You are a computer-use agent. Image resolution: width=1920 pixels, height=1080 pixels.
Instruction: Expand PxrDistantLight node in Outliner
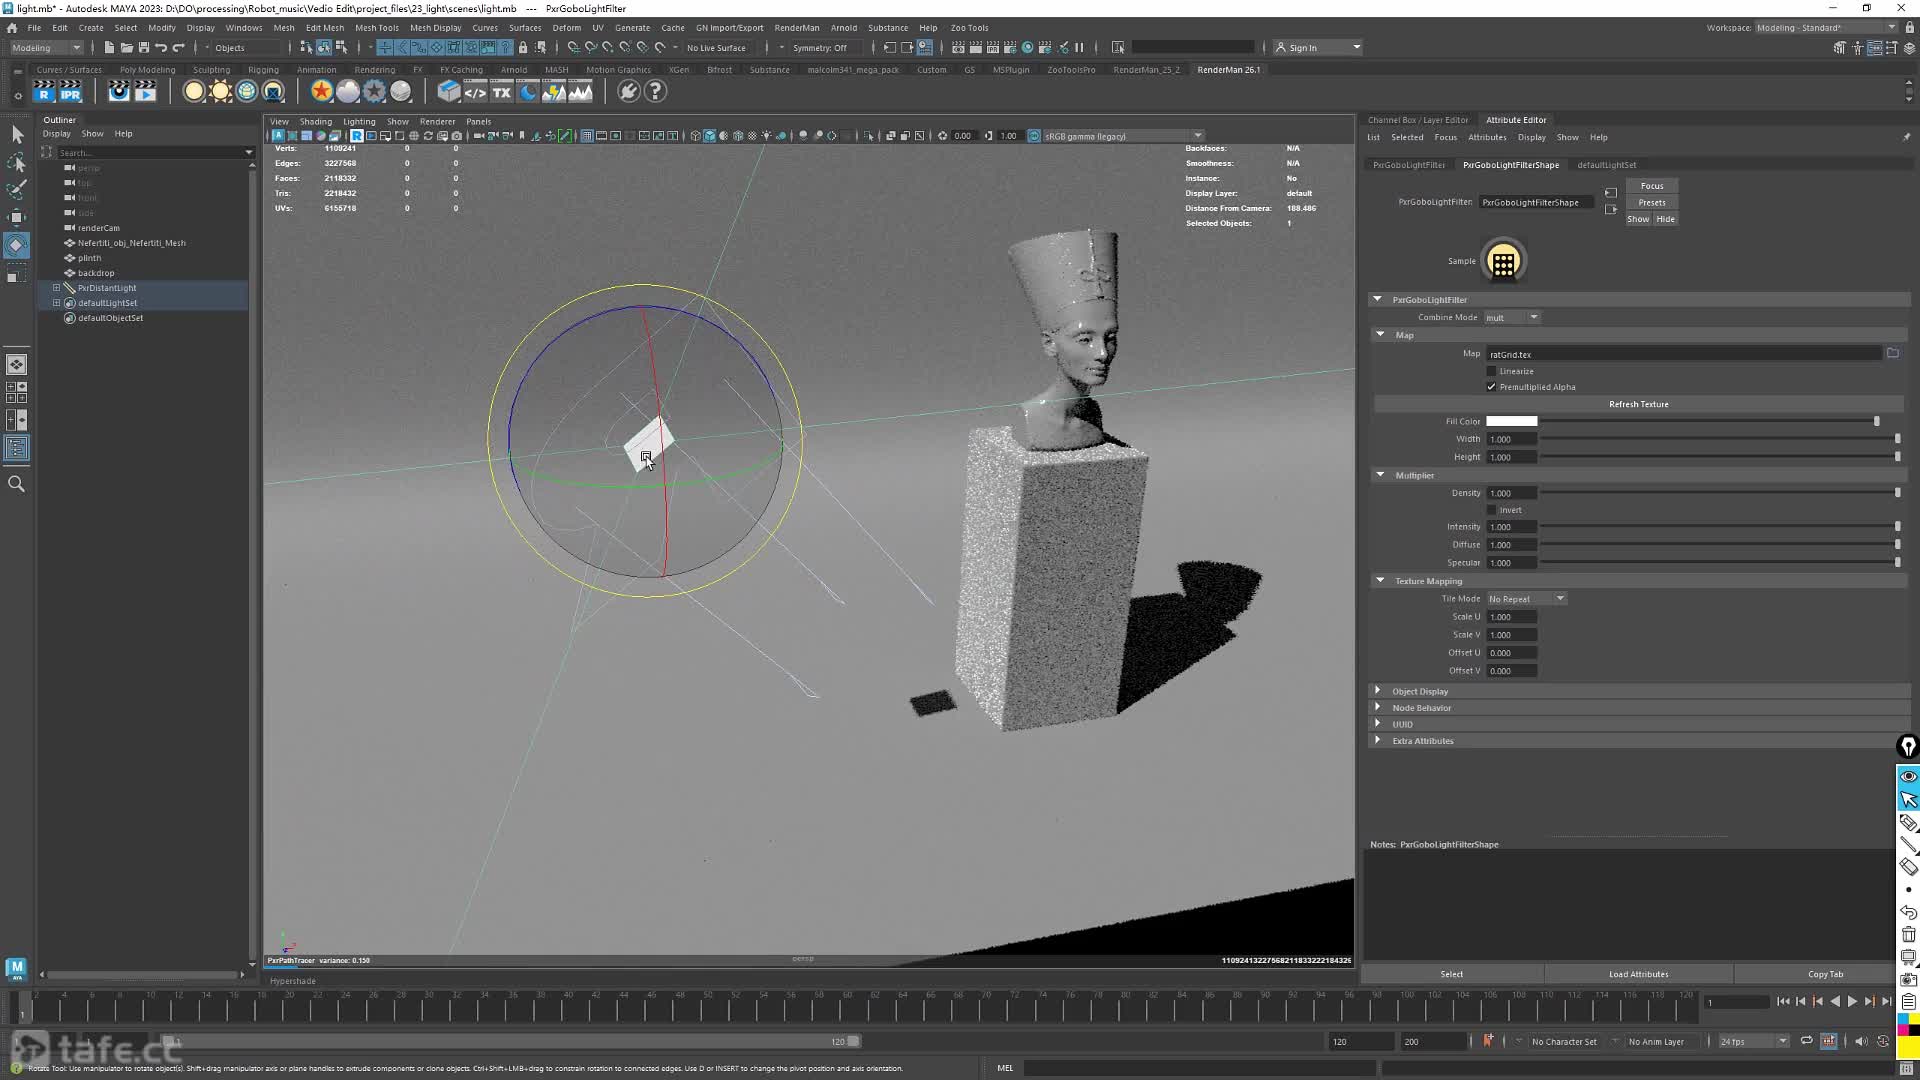point(56,288)
